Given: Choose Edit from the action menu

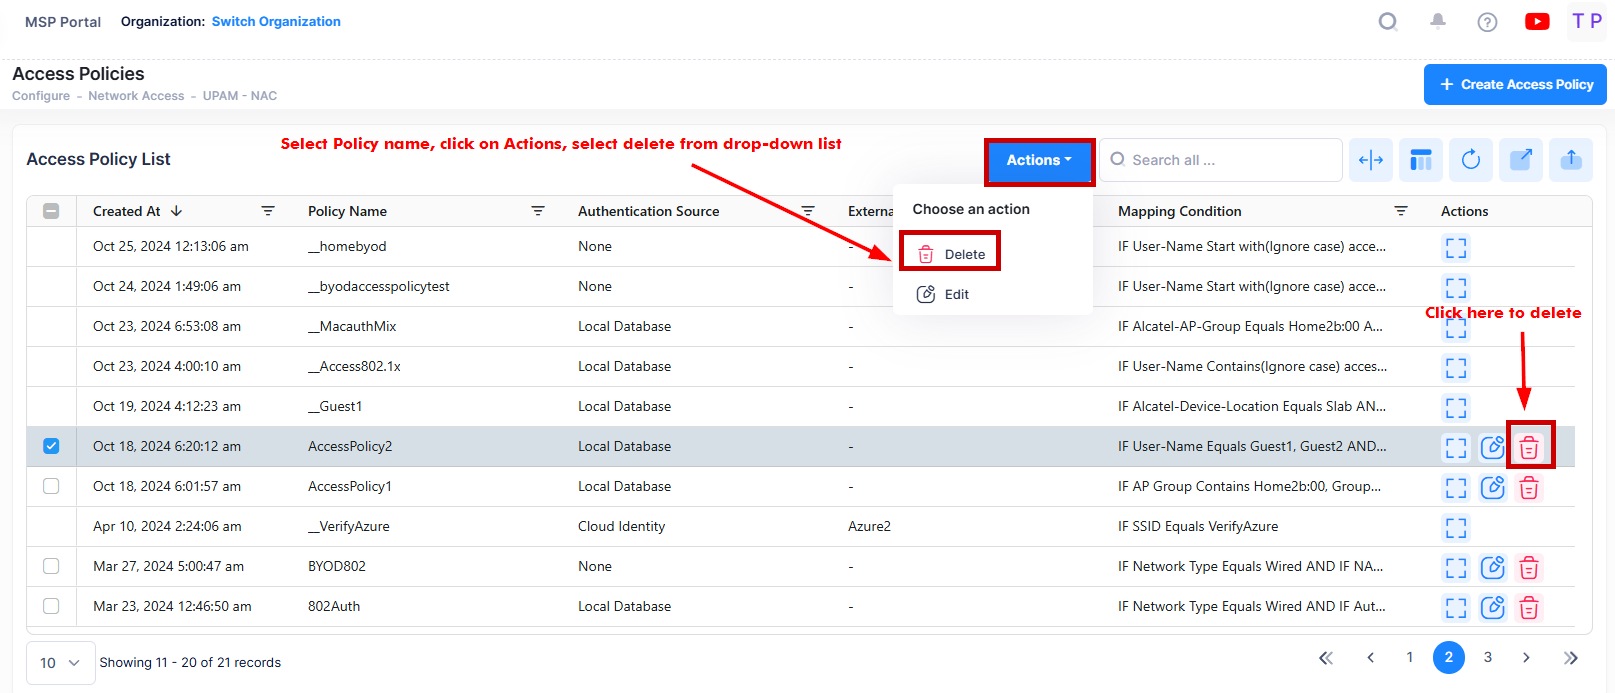Looking at the screenshot, I should [944, 294].
